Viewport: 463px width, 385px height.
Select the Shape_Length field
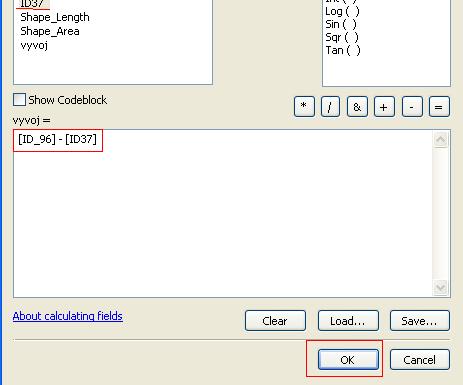[x=55, y=17]
